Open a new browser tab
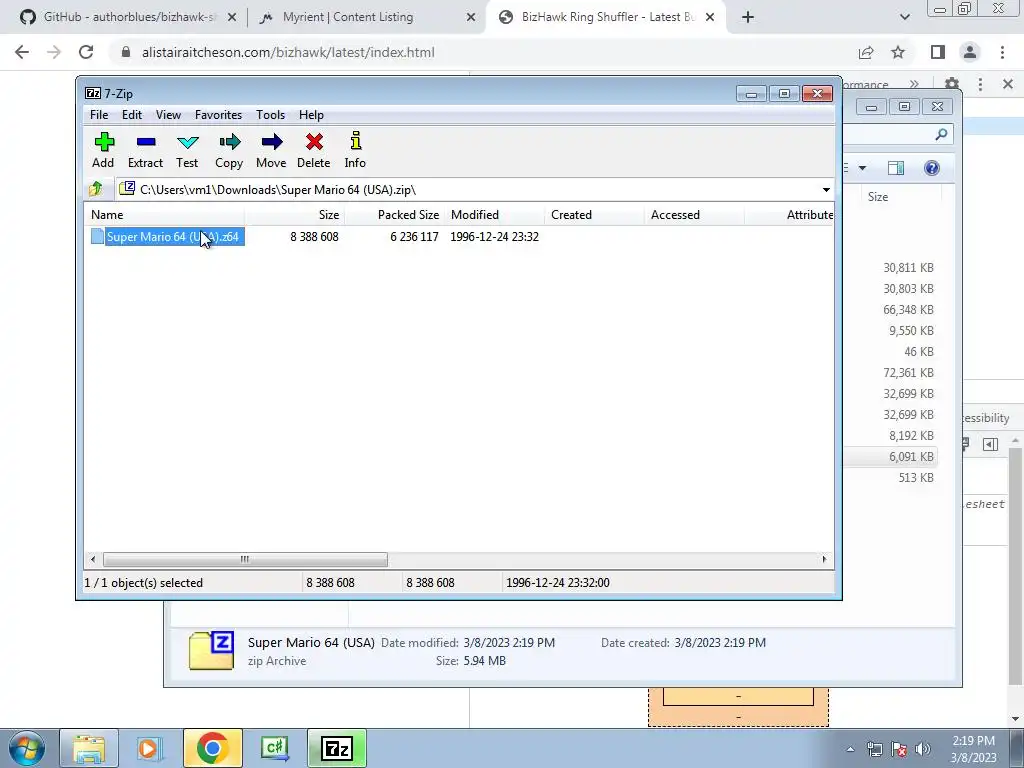1024x768 pixels. pyautogui.click(x=748, y=18)
